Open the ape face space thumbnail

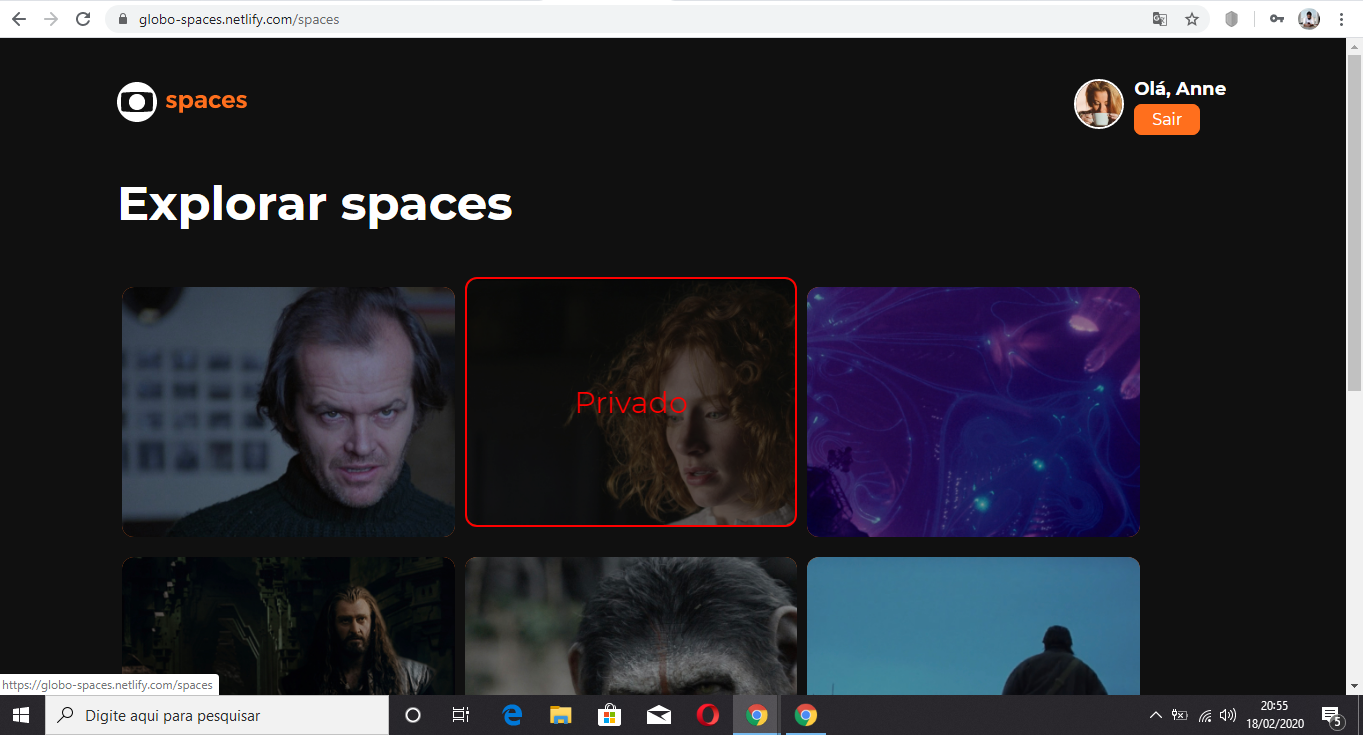click(x=631, y=626)
